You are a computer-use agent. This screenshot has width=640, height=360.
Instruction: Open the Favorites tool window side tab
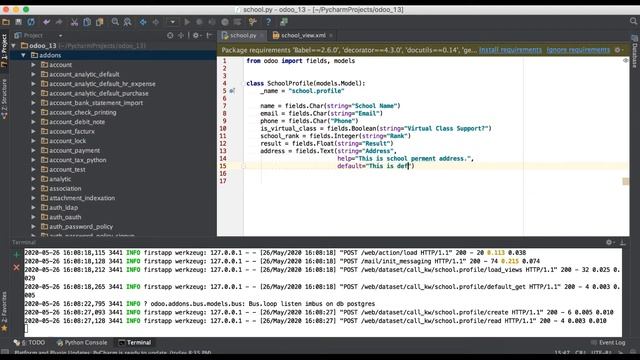coord(4,311)
